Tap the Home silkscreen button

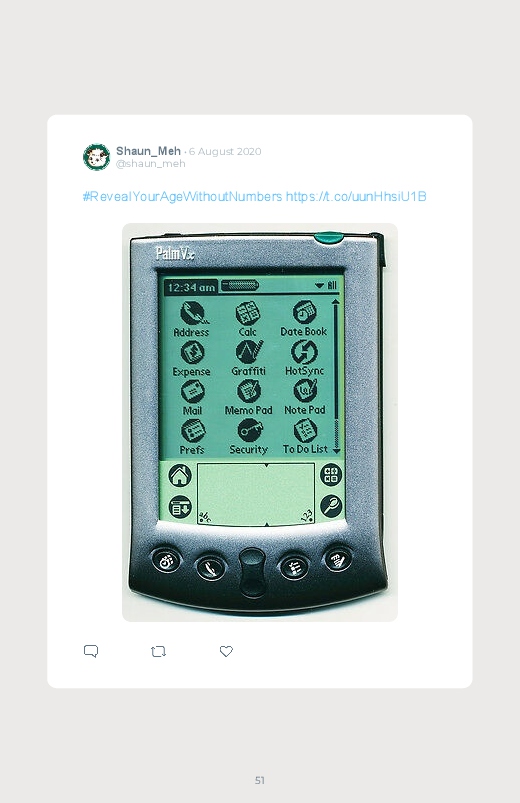[180, 475]
